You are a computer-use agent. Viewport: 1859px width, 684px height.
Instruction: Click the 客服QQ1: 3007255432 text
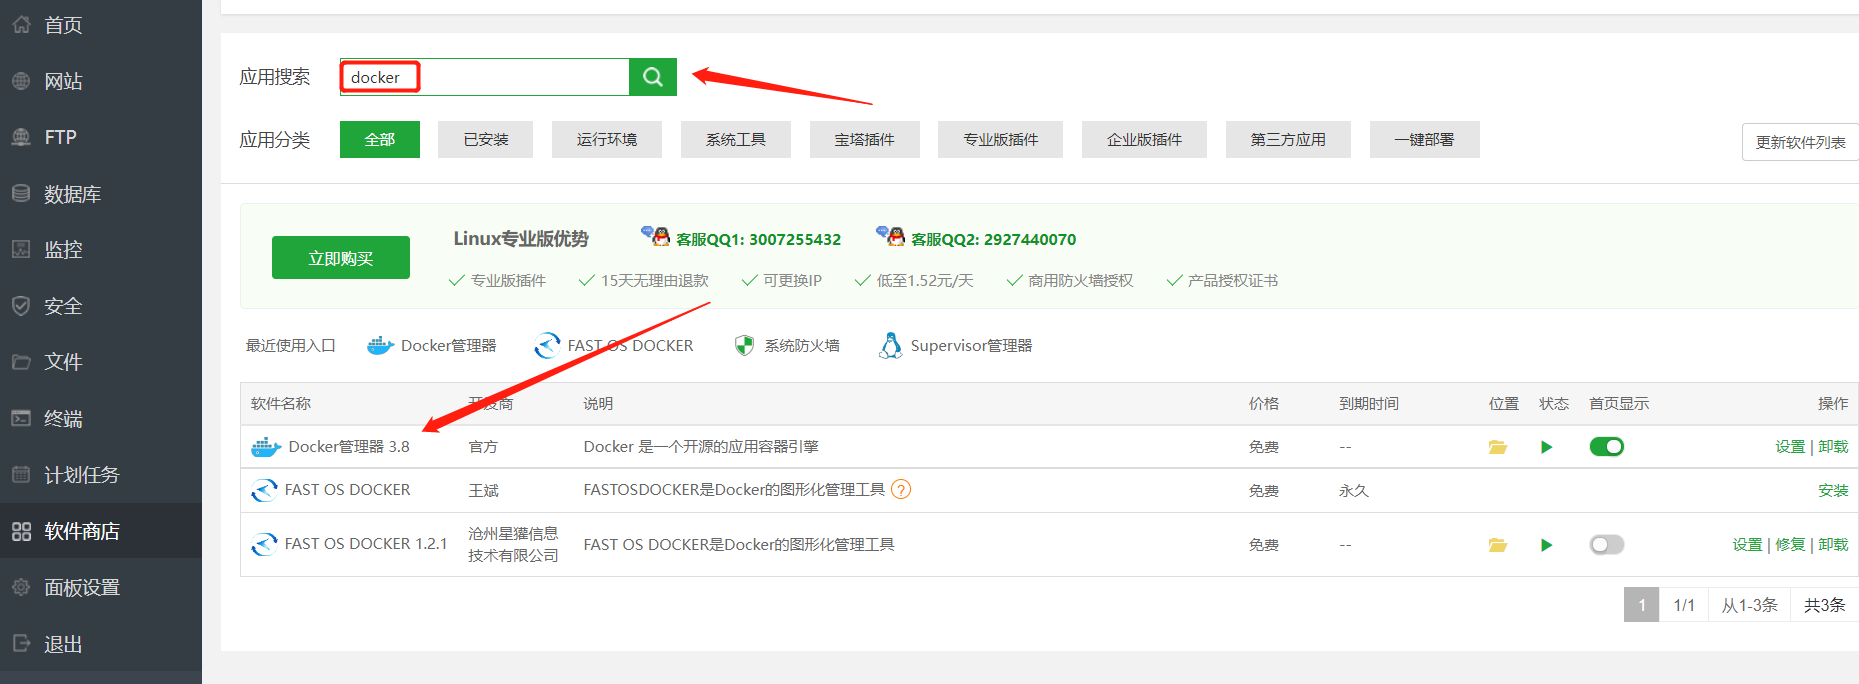[758, 240]
